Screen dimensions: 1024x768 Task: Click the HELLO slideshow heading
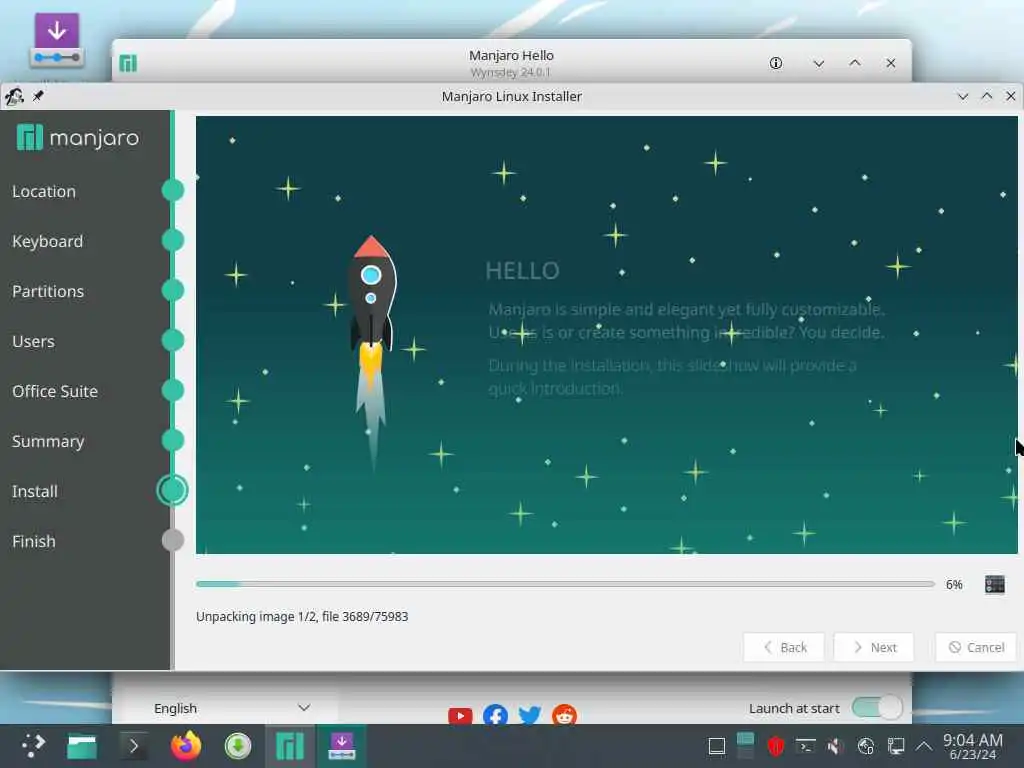coord(522,270)
